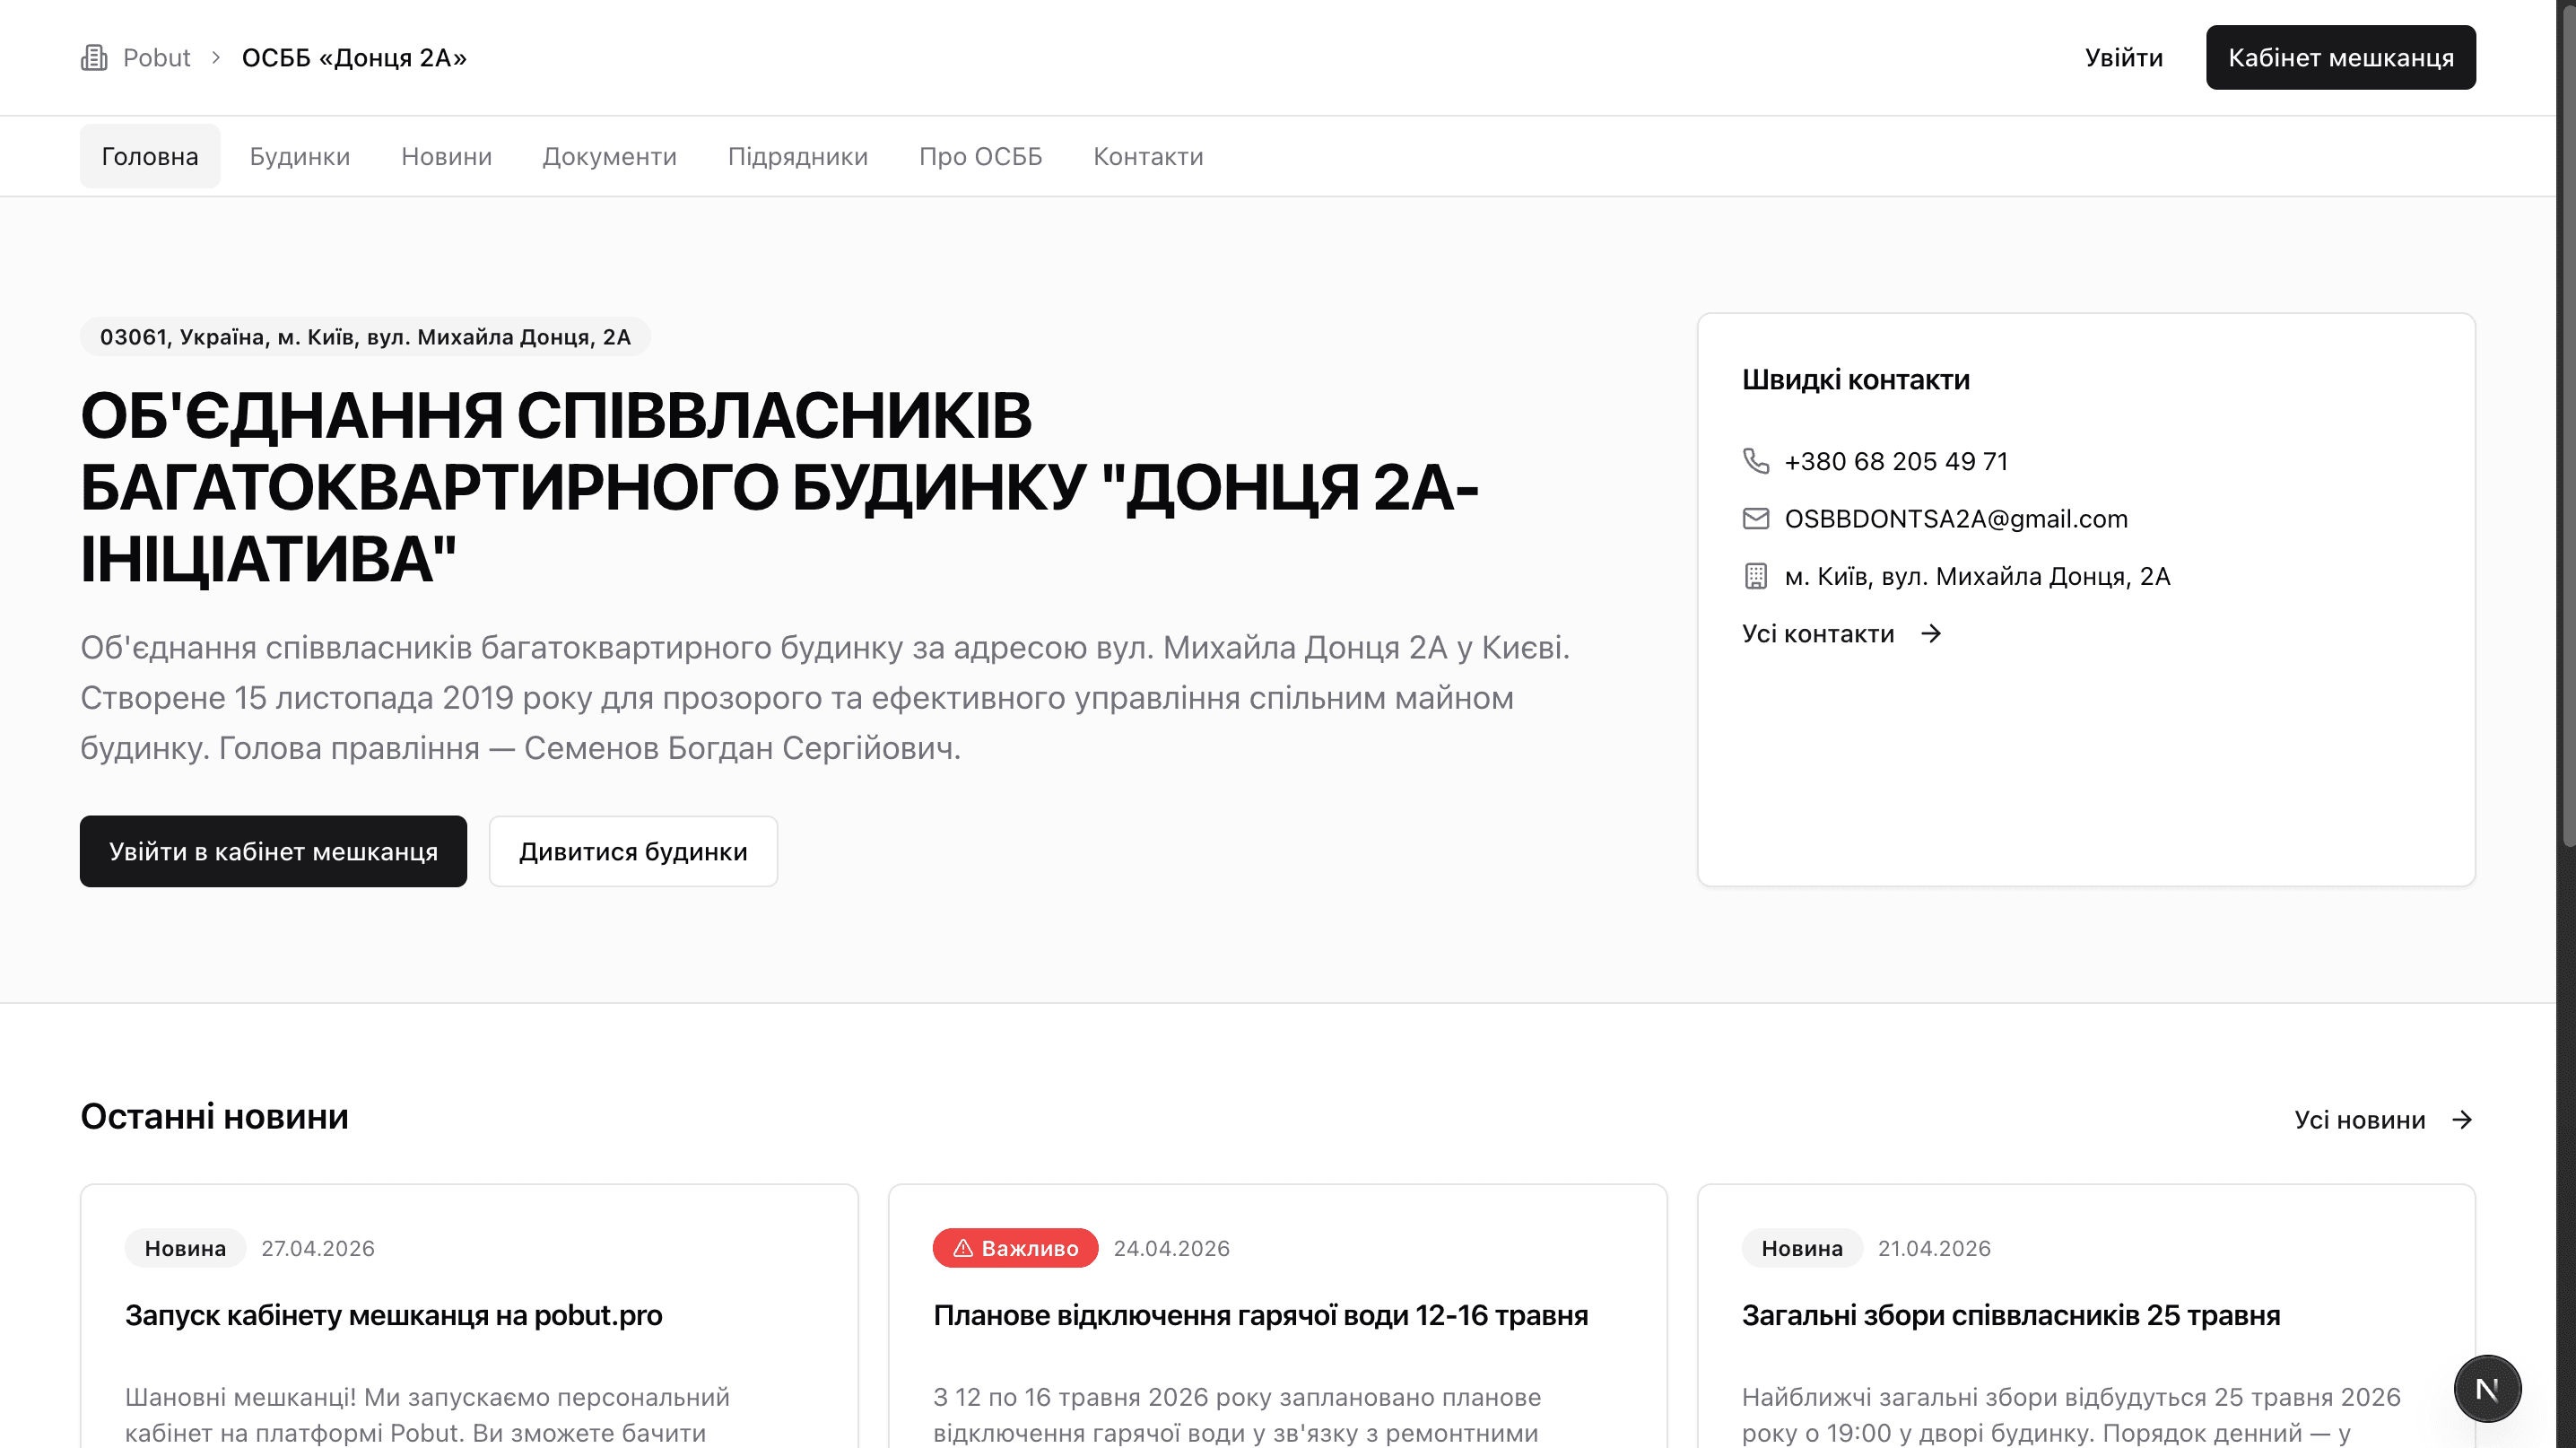Click address м. Київ, вул. Михайла Донця, 2А
This screenshot has height=1448, width=2576.
[1977, 576]
